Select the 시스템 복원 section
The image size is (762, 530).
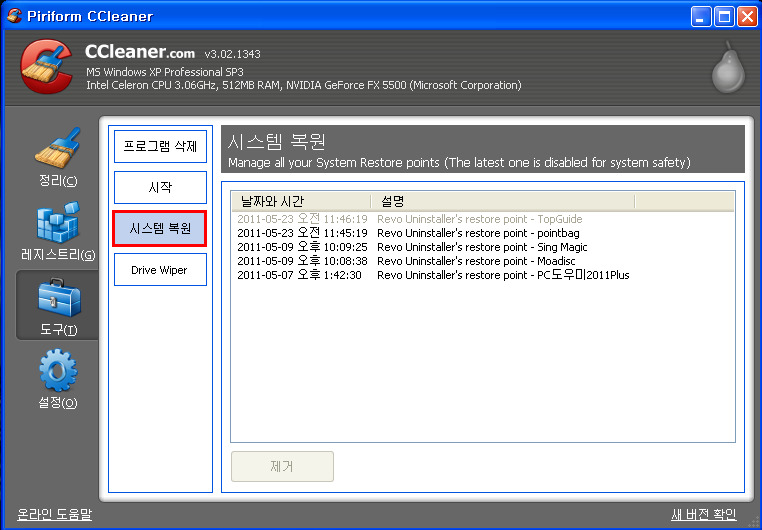tap(160, 228)
